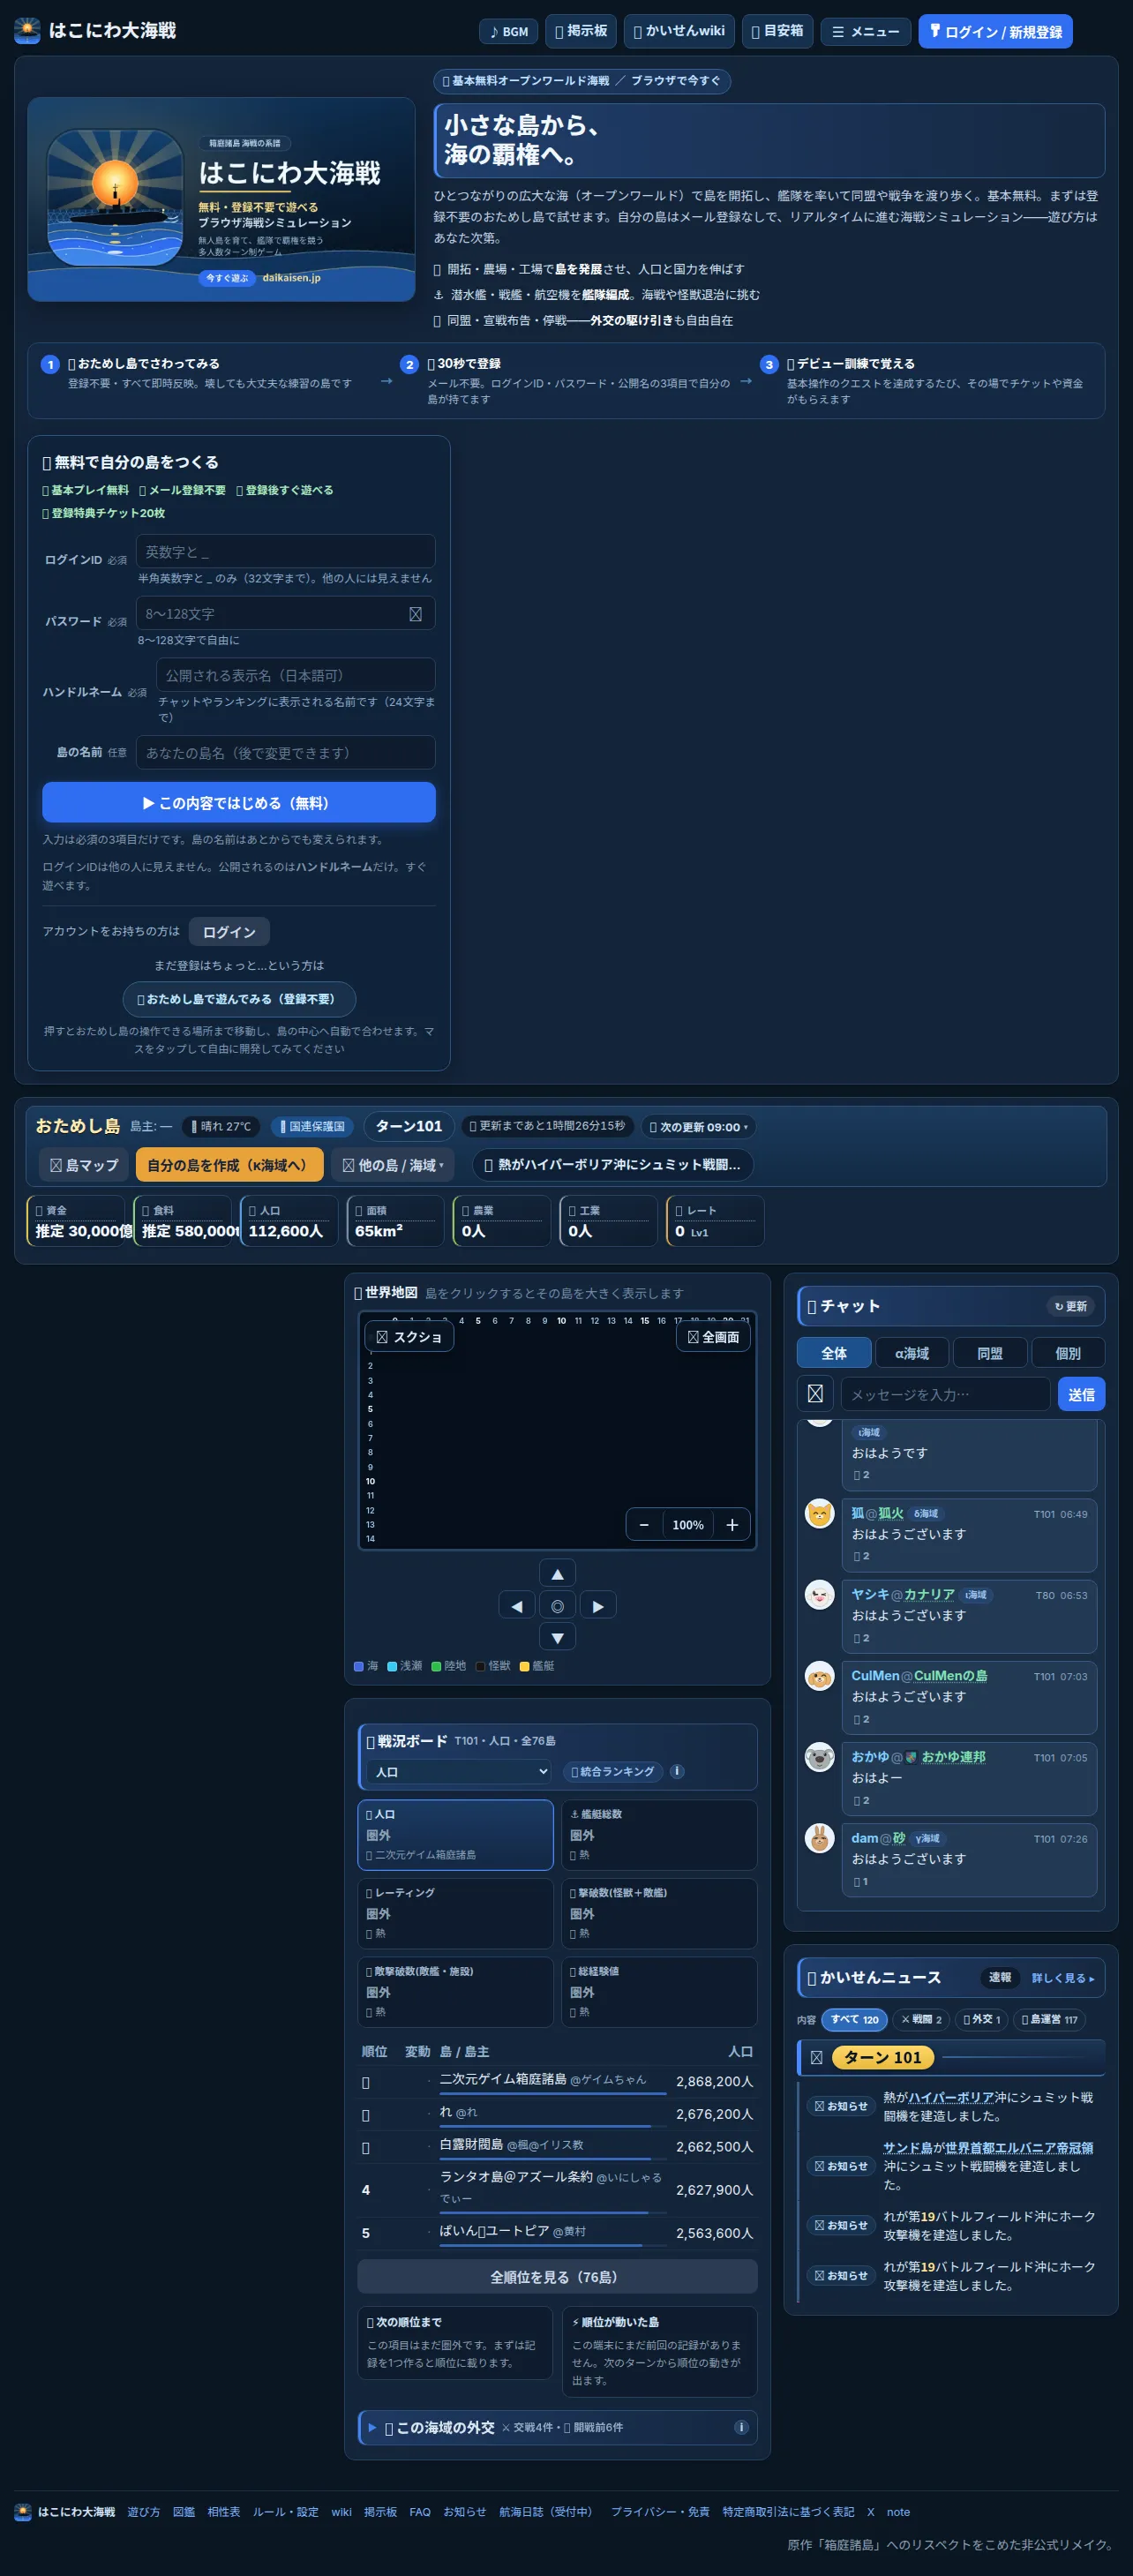Zoom out the world map with minus

click(x=644, y=1525)
